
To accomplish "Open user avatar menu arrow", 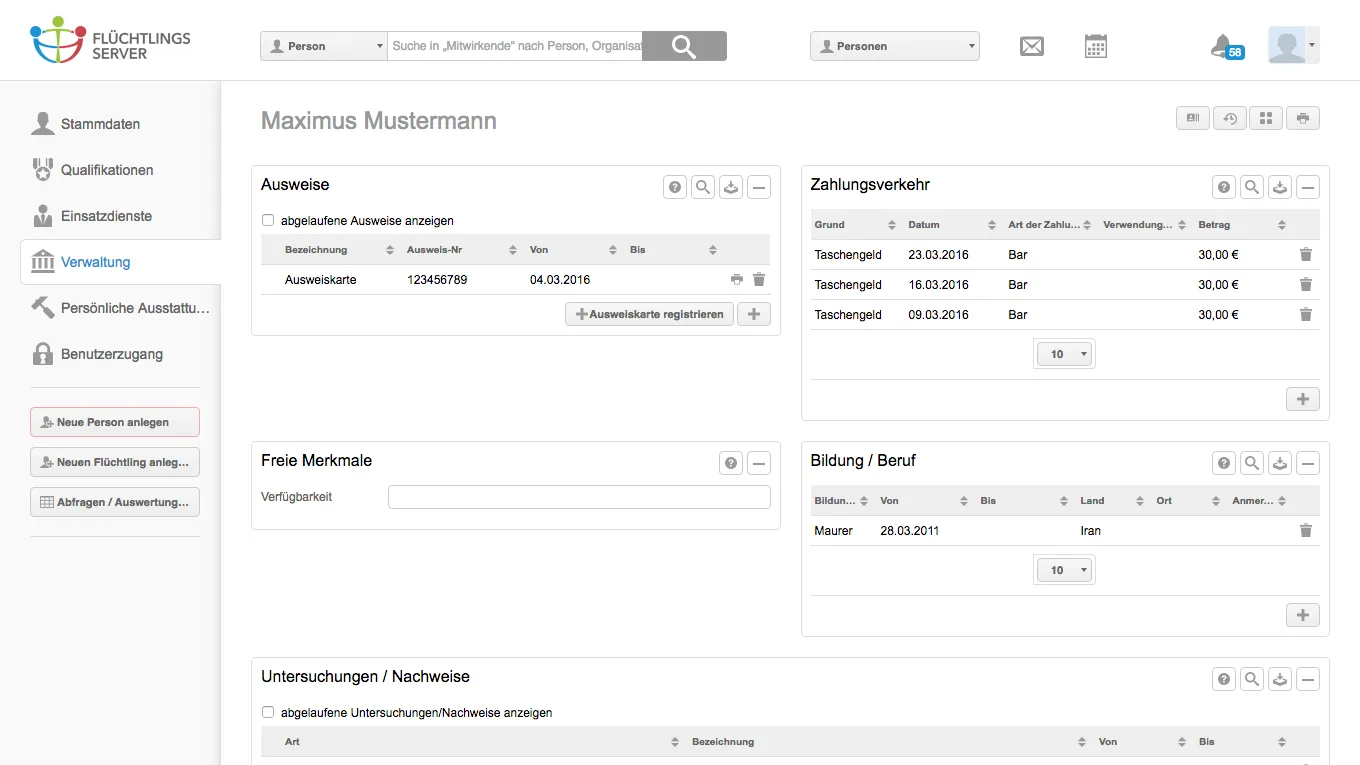I will [x=1312, y=46].
